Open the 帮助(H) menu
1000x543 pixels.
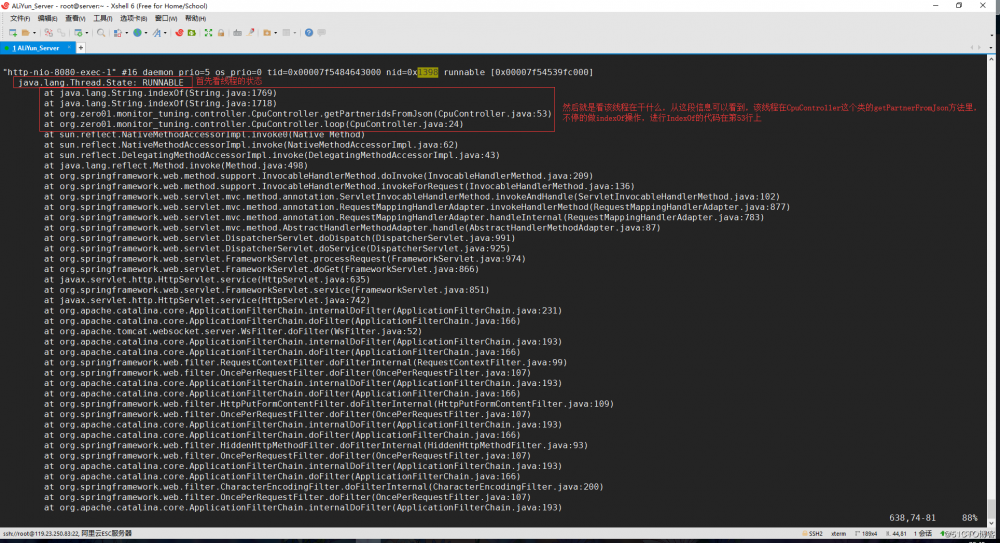coord(195,19)
